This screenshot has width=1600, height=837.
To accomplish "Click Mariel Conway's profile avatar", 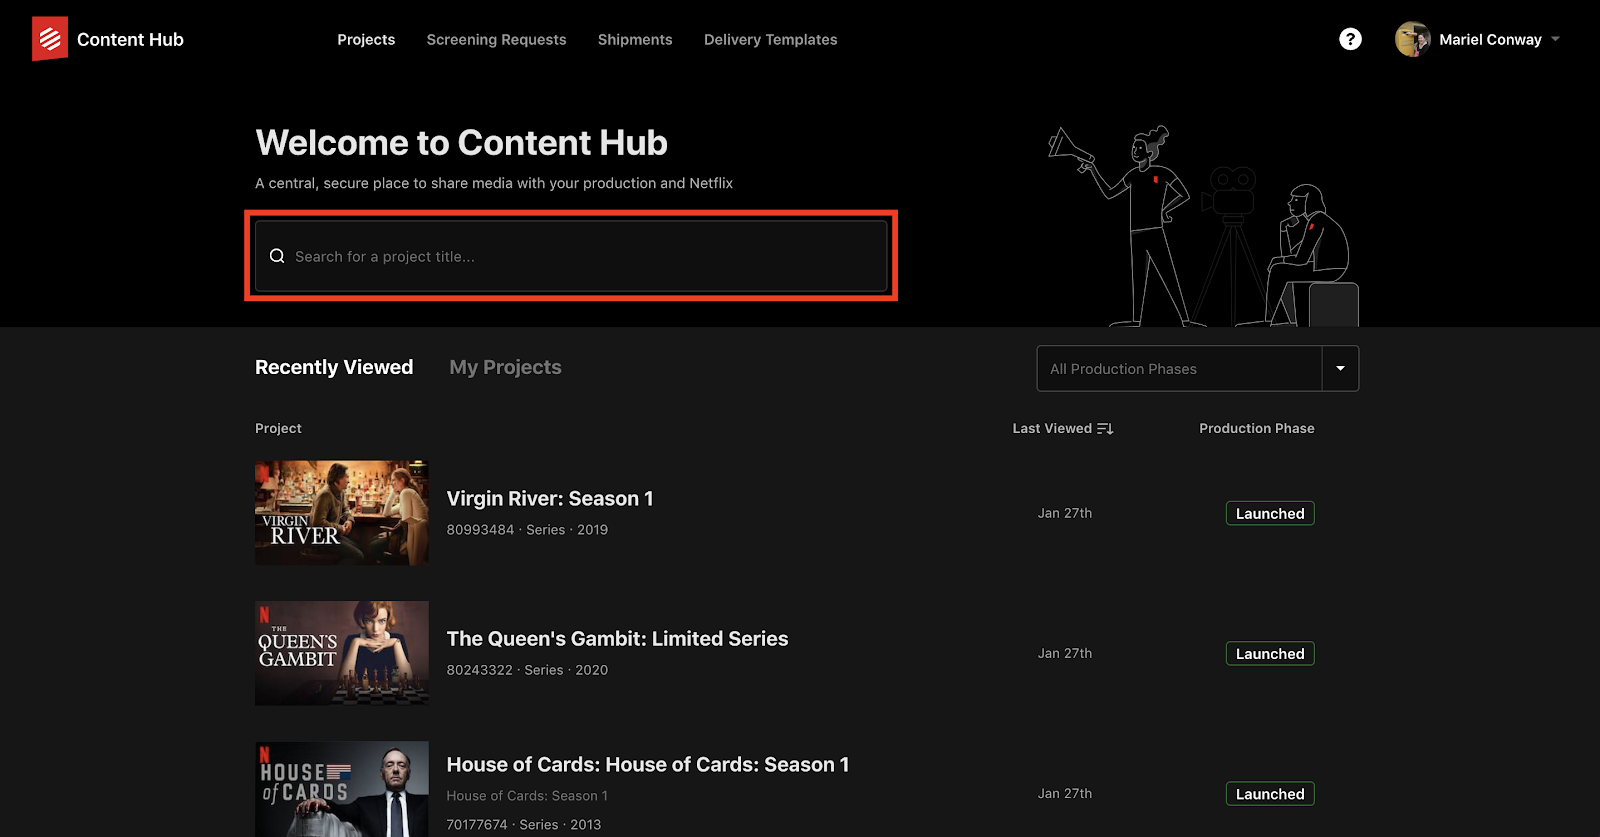I will click(x=1412, y=39).
